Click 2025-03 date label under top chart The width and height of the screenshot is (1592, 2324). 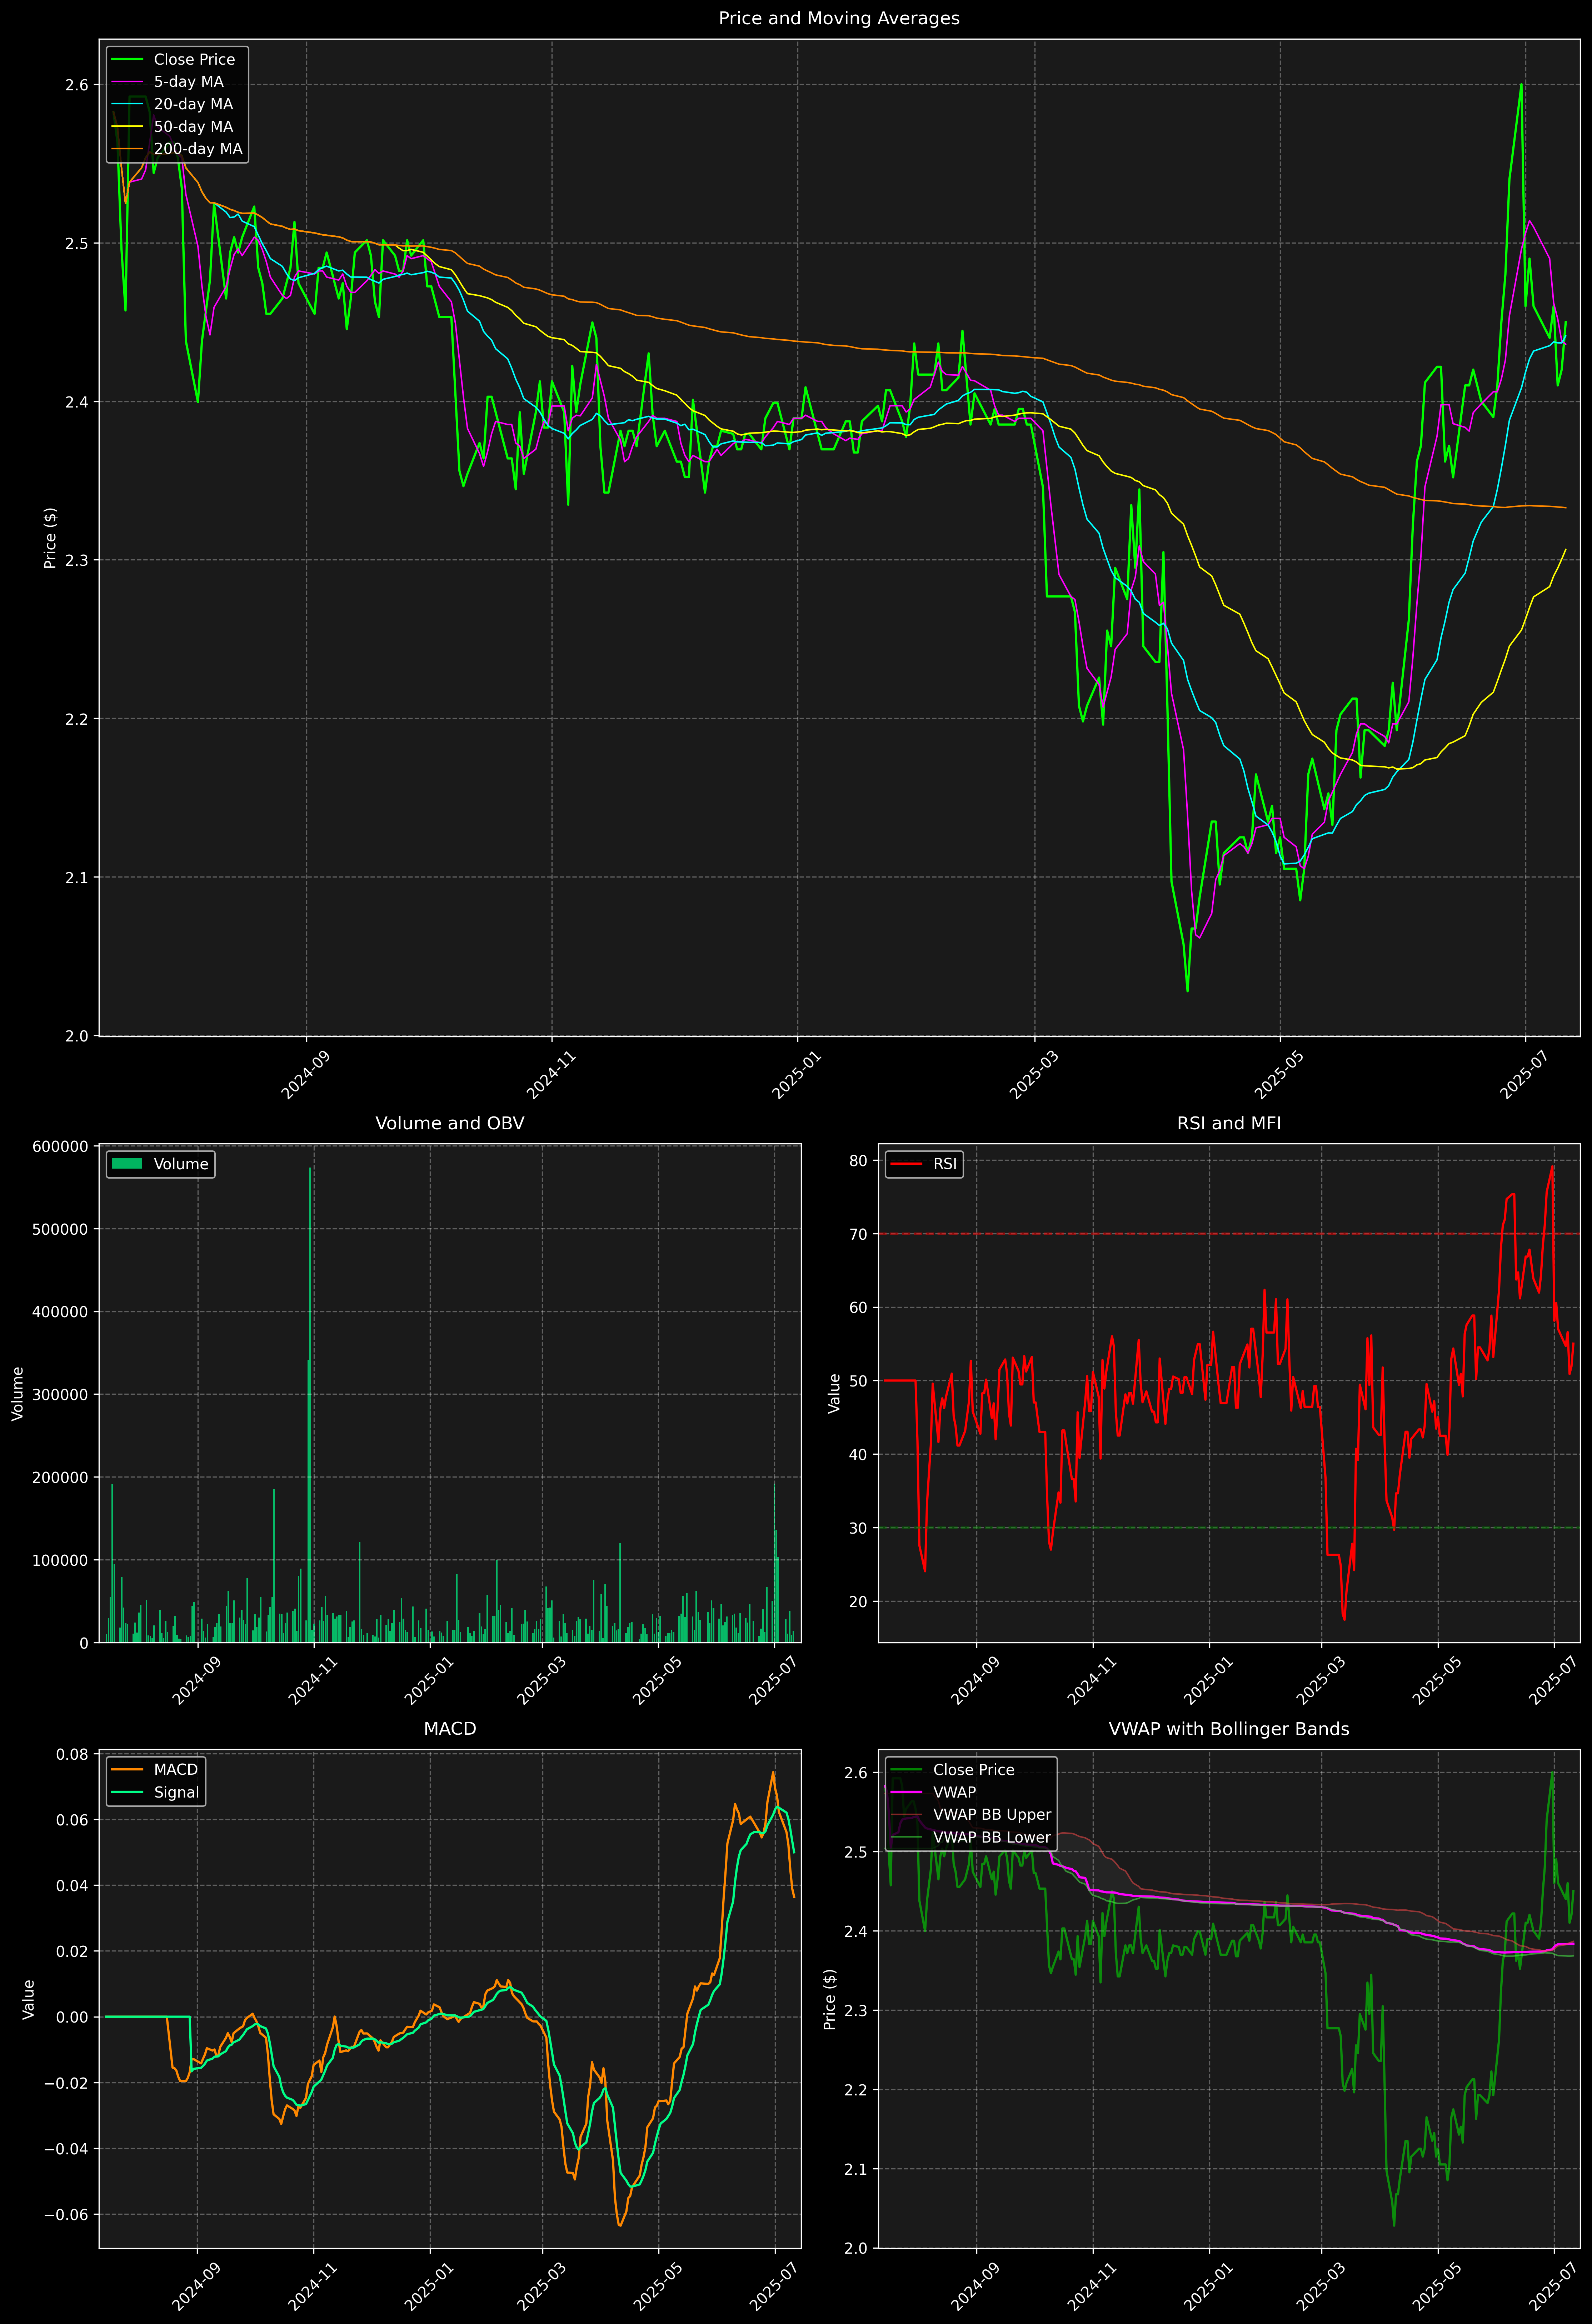coord(1034,1075)
